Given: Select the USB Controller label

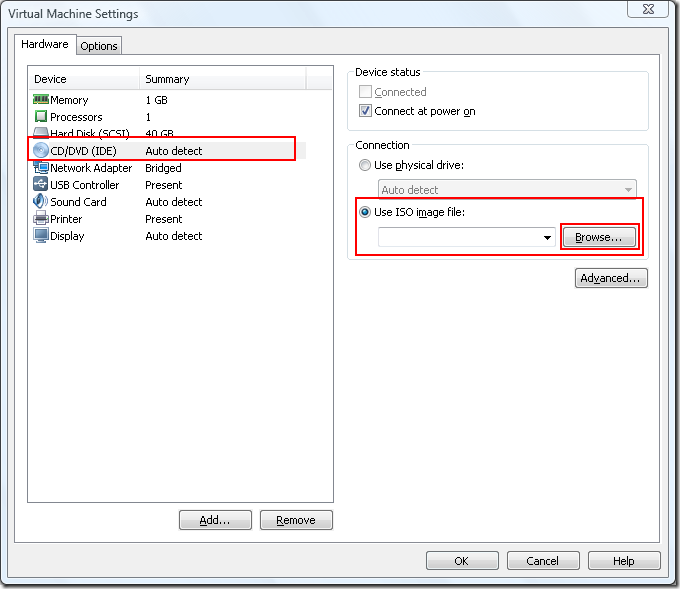Looking at the screenshot, I should point(85,185).
